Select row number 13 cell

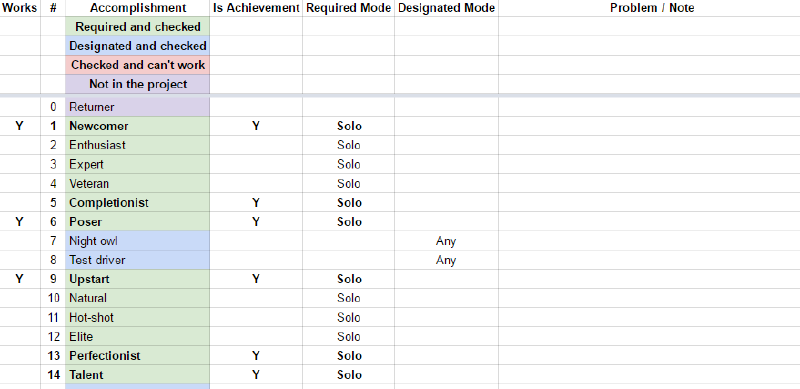pyautogui.click(x=53, y=356)
